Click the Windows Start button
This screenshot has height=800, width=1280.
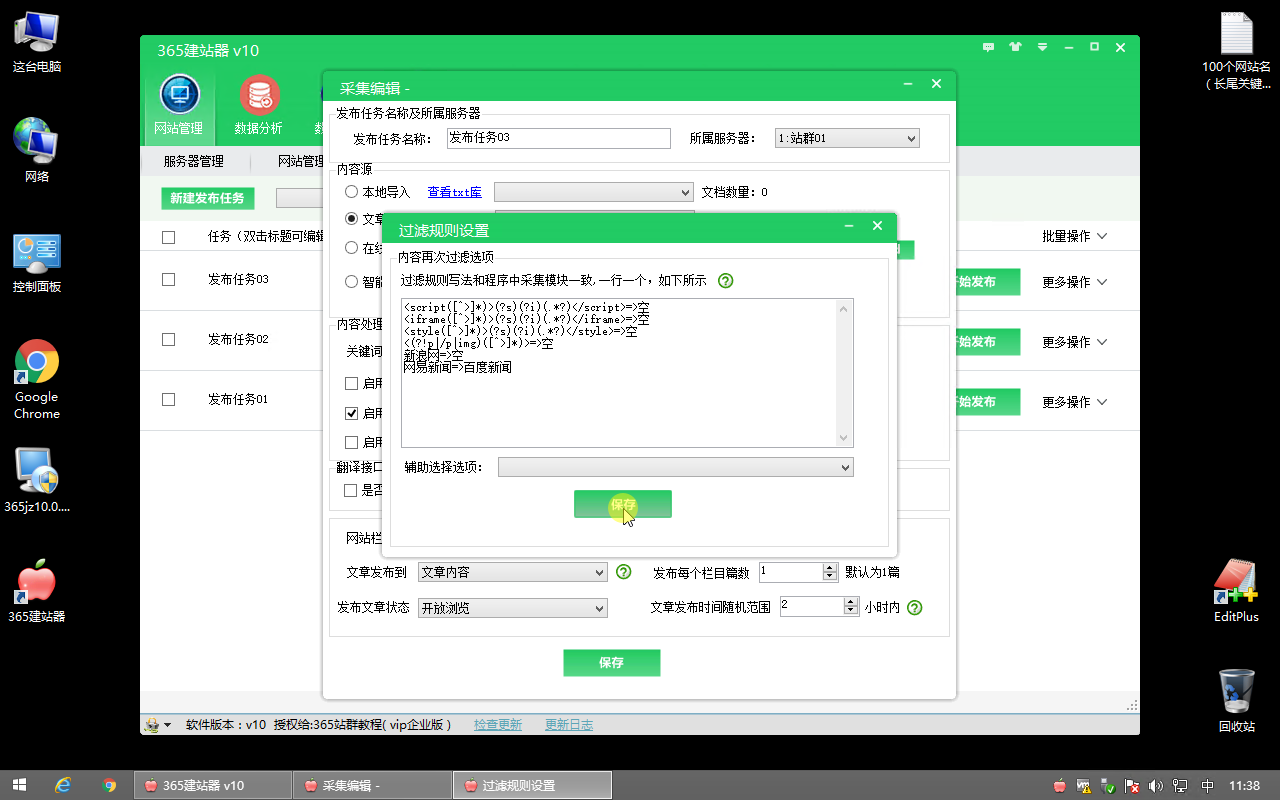tap(18, 785)
